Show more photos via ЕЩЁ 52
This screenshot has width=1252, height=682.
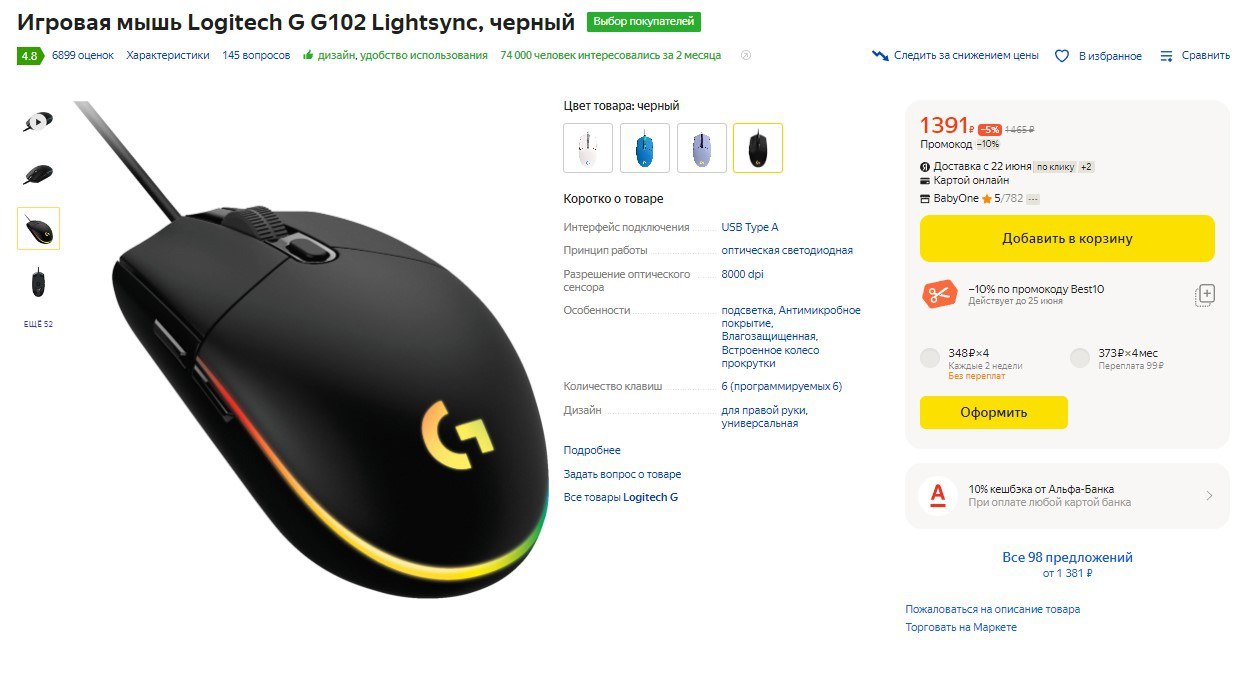pyautogui.click(x=38, y=324)
